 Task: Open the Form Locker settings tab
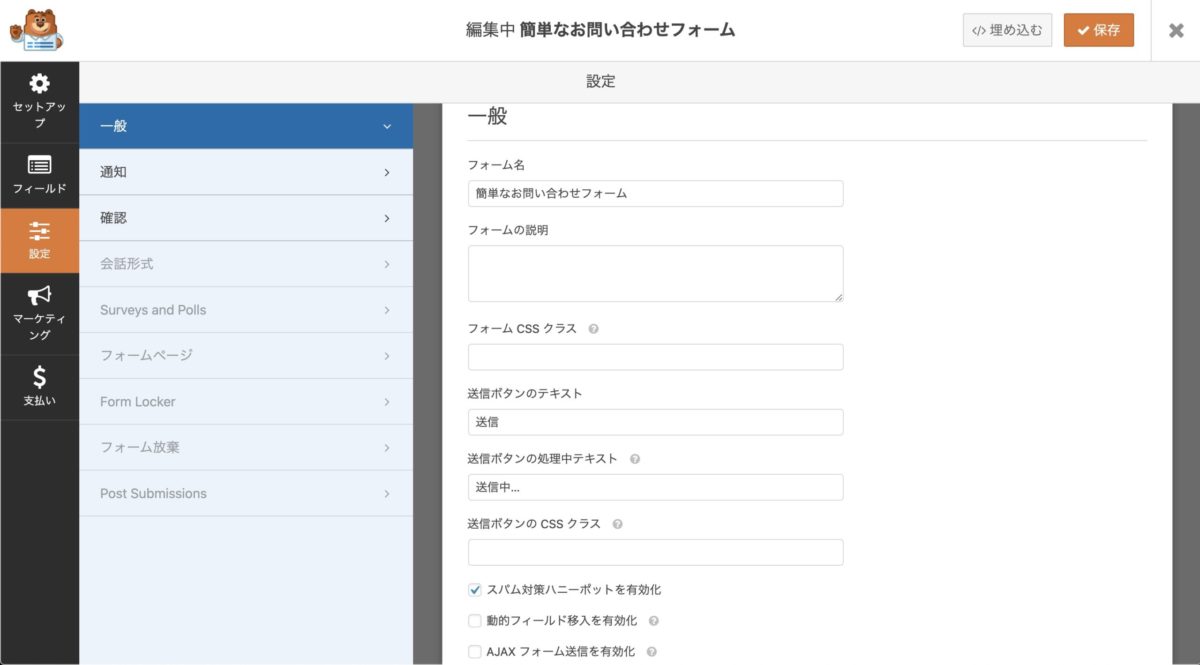(x=246, y=402)
